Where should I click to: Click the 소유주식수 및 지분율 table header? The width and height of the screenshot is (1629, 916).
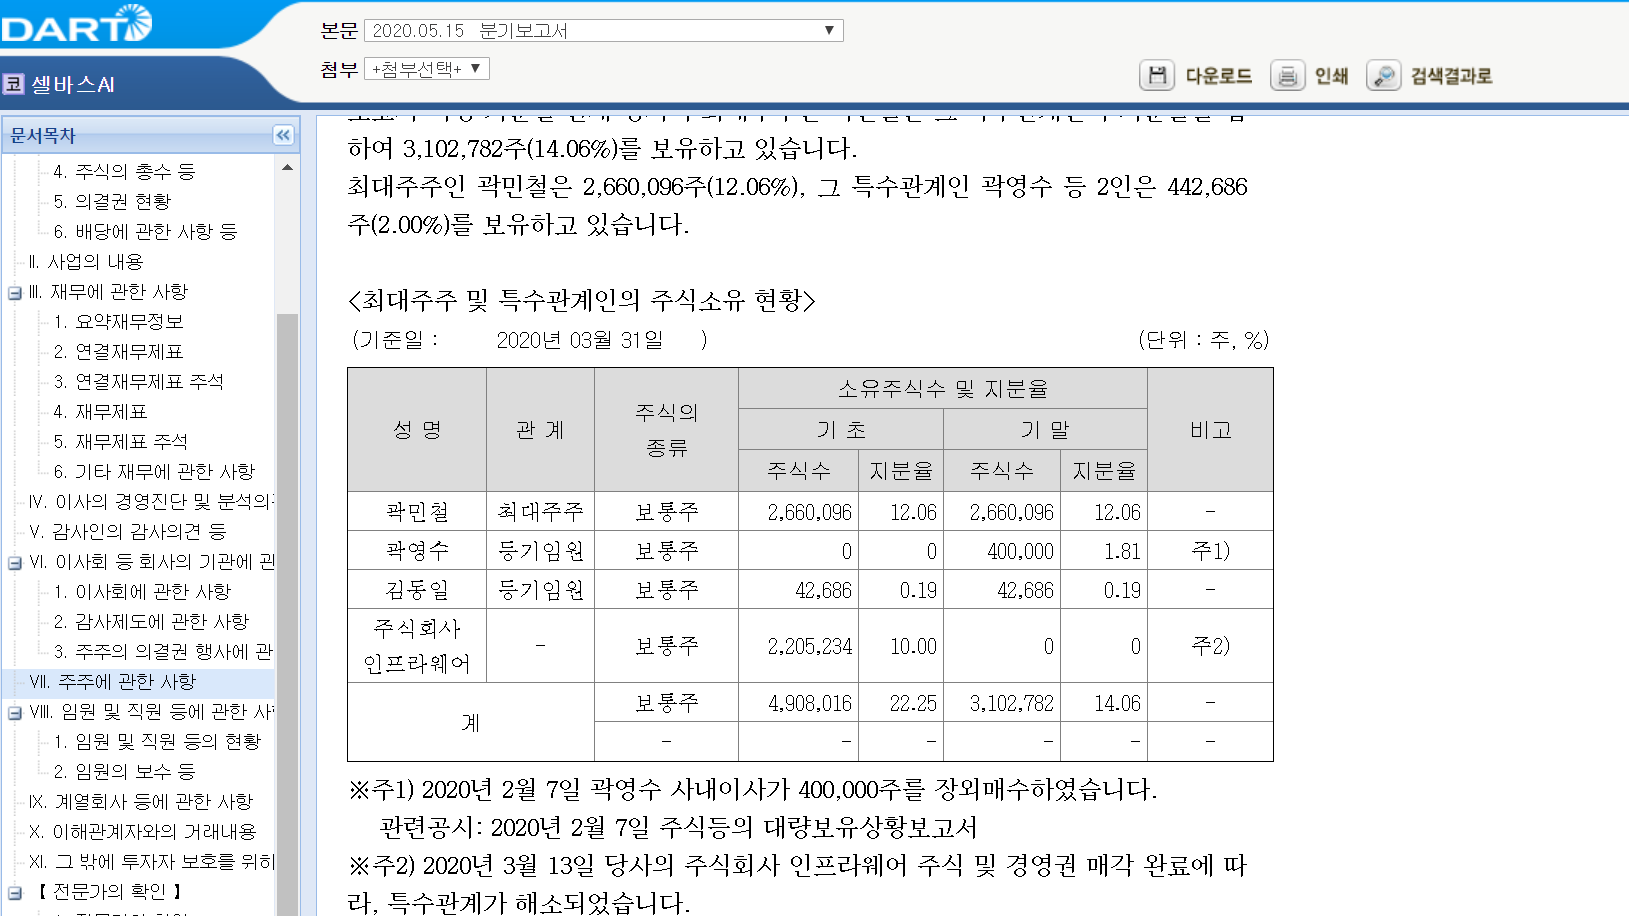942,389
